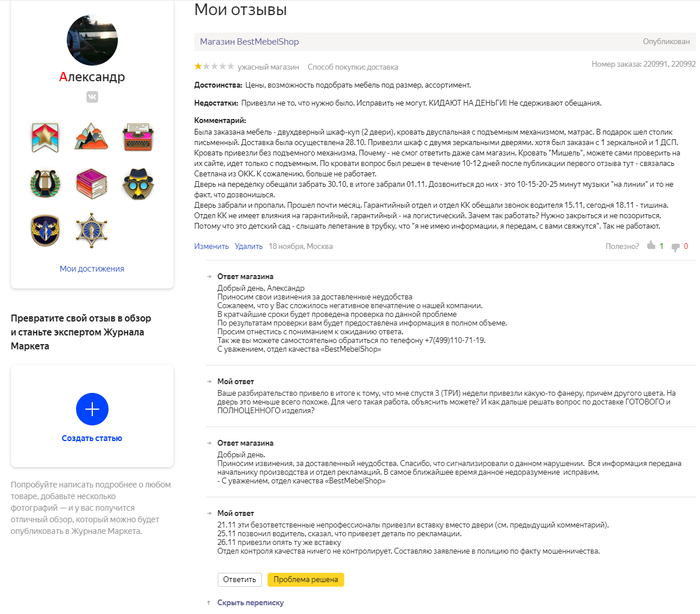Click the detective with hat badge
This screenshot has height=614, width=700.
pyautogui.click(x=138, y=184)
